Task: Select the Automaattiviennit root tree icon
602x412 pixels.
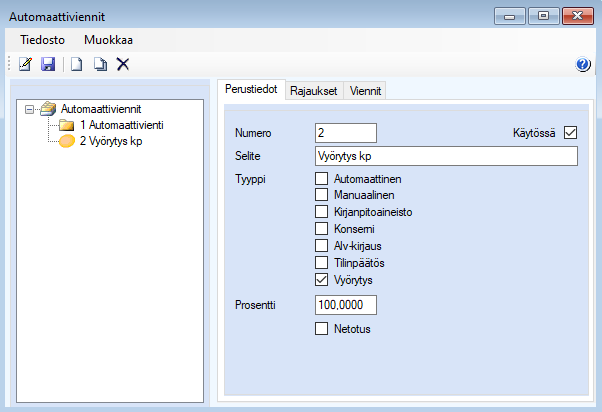Action: point(48,109)
